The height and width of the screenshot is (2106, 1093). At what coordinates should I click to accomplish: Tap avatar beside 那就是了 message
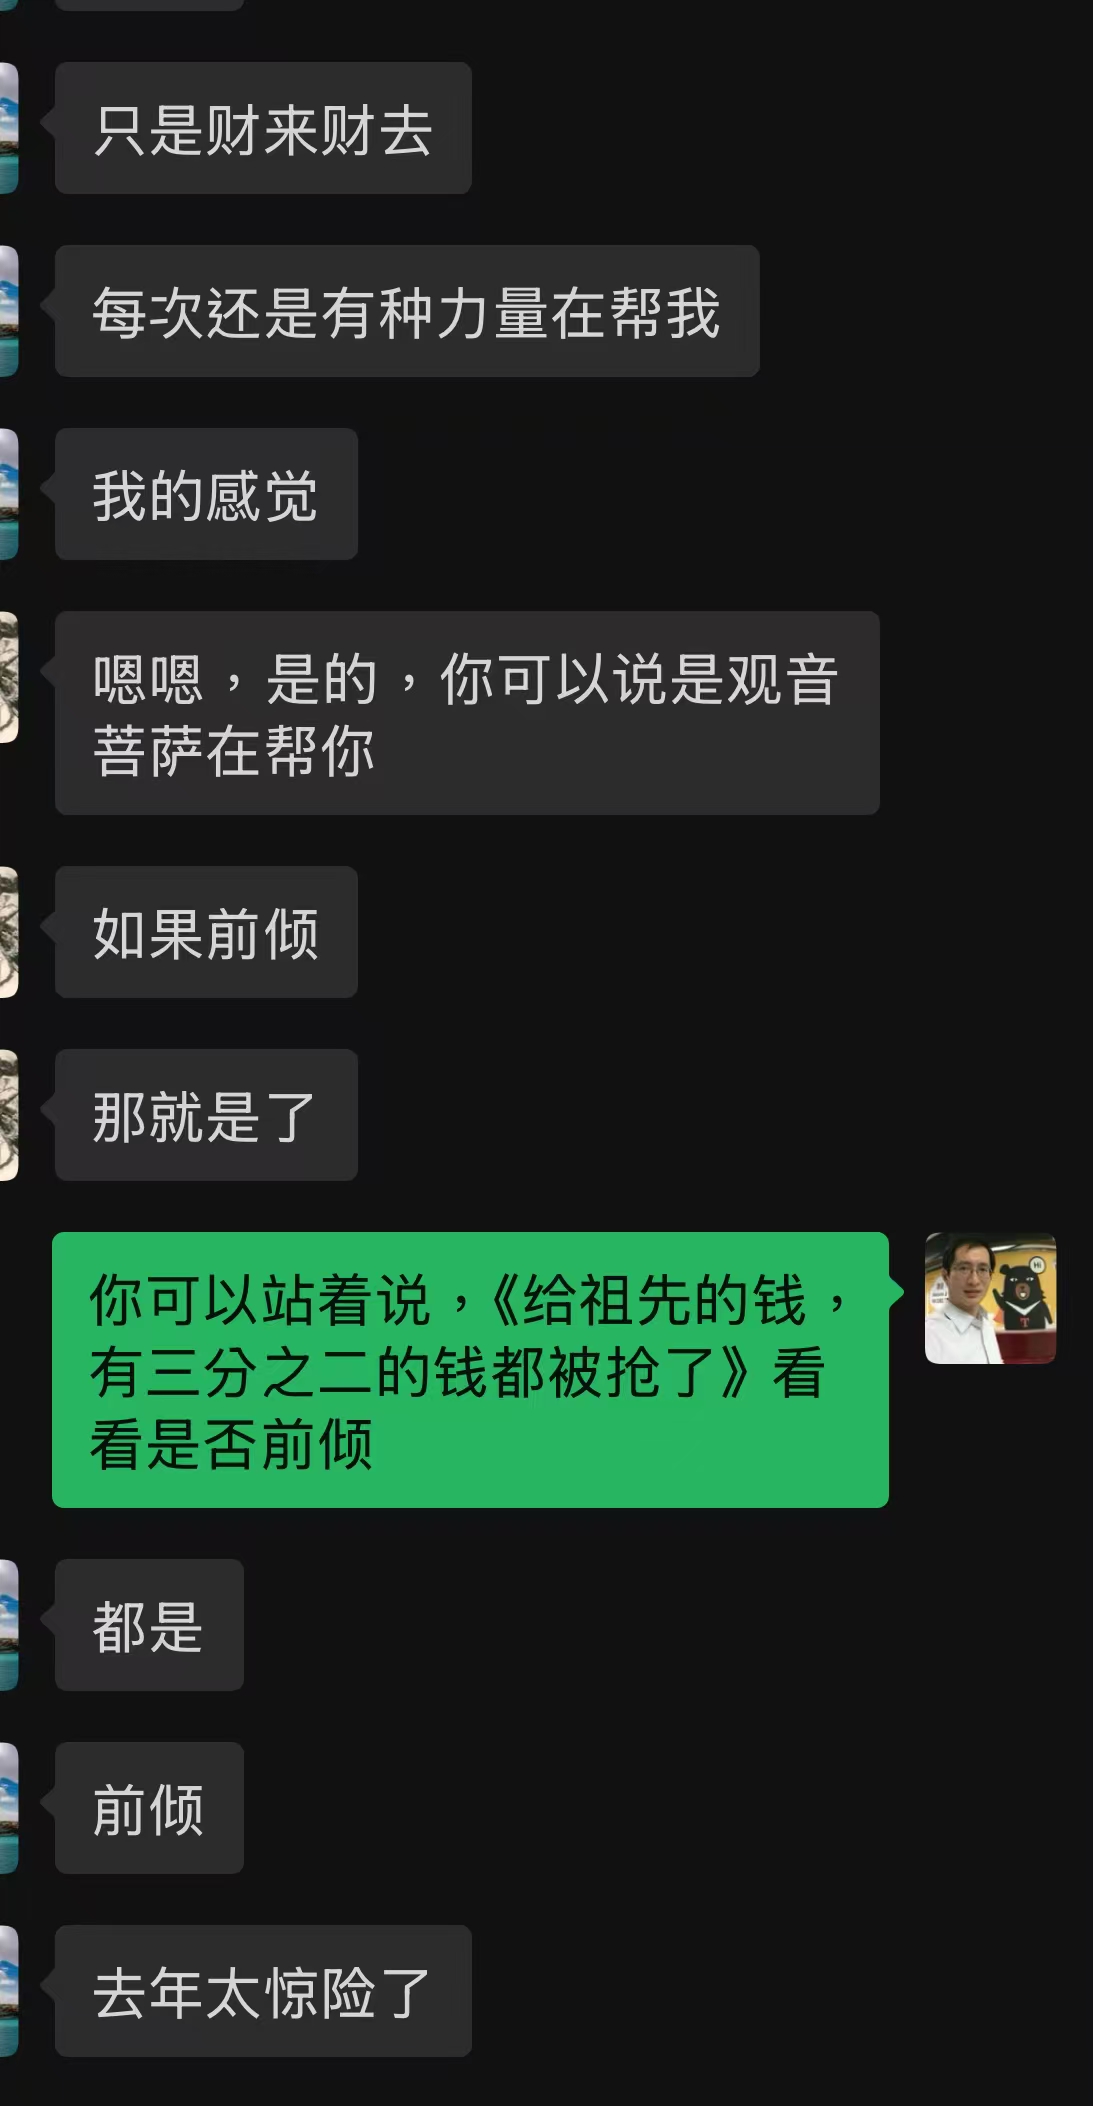click(x=9, y=1115)
